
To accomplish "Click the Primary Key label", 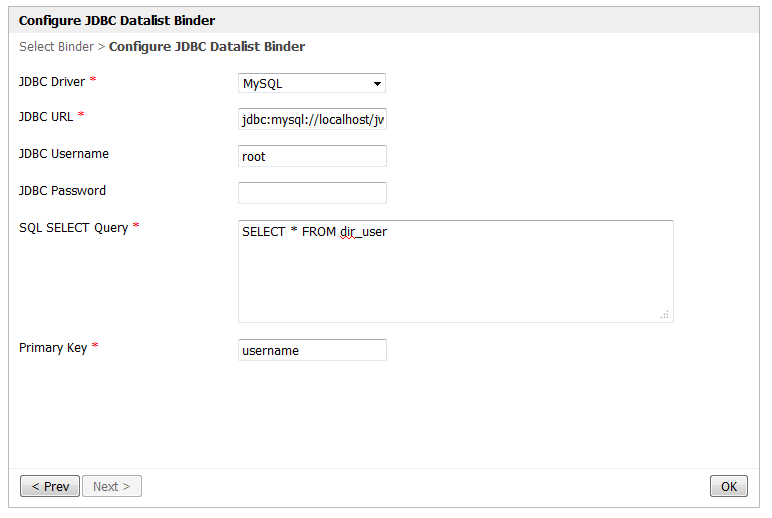I will pyautogui.click(x=53, y=348).
